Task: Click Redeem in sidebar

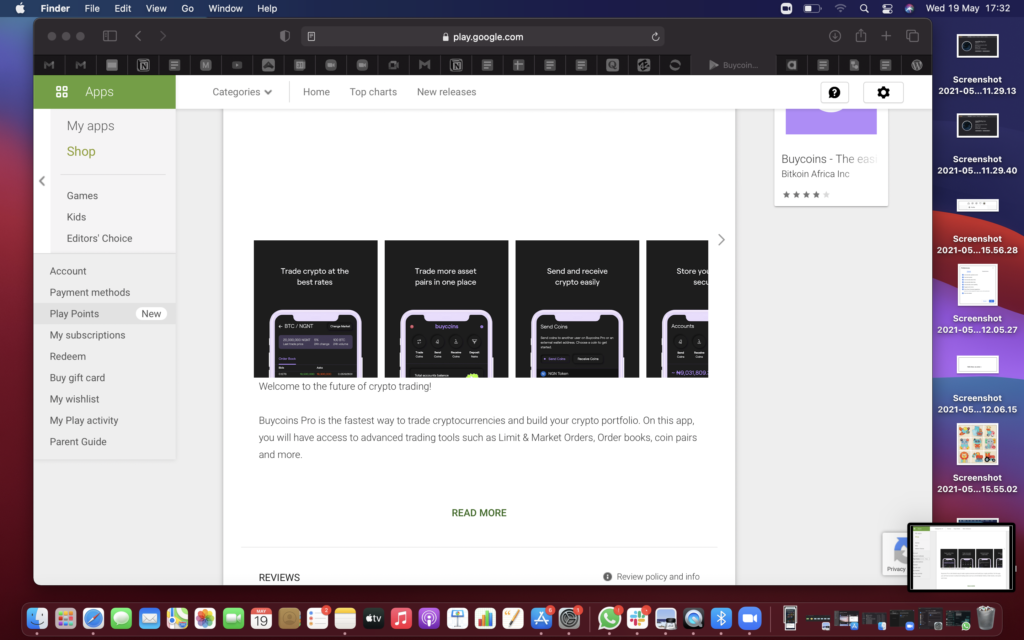Action: click(x=68, y=357)
